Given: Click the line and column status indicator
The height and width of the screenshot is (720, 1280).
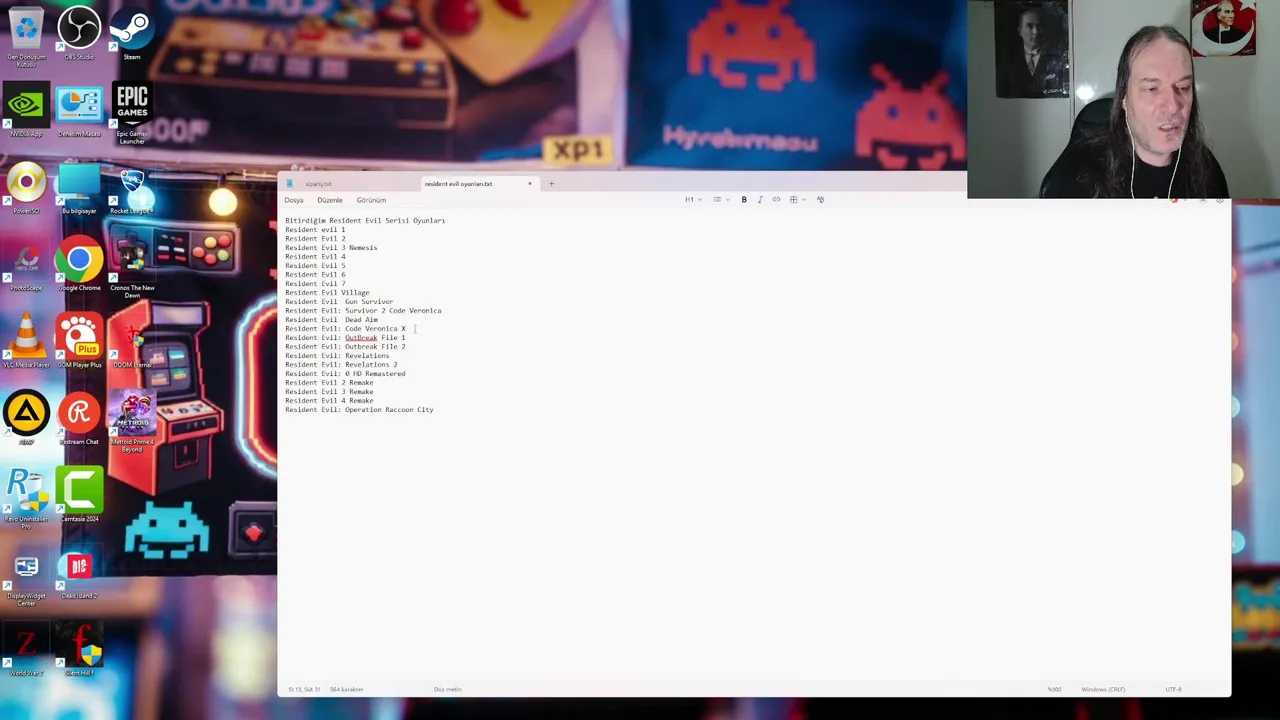Looking at the screenshot, I should coord(304,689).
